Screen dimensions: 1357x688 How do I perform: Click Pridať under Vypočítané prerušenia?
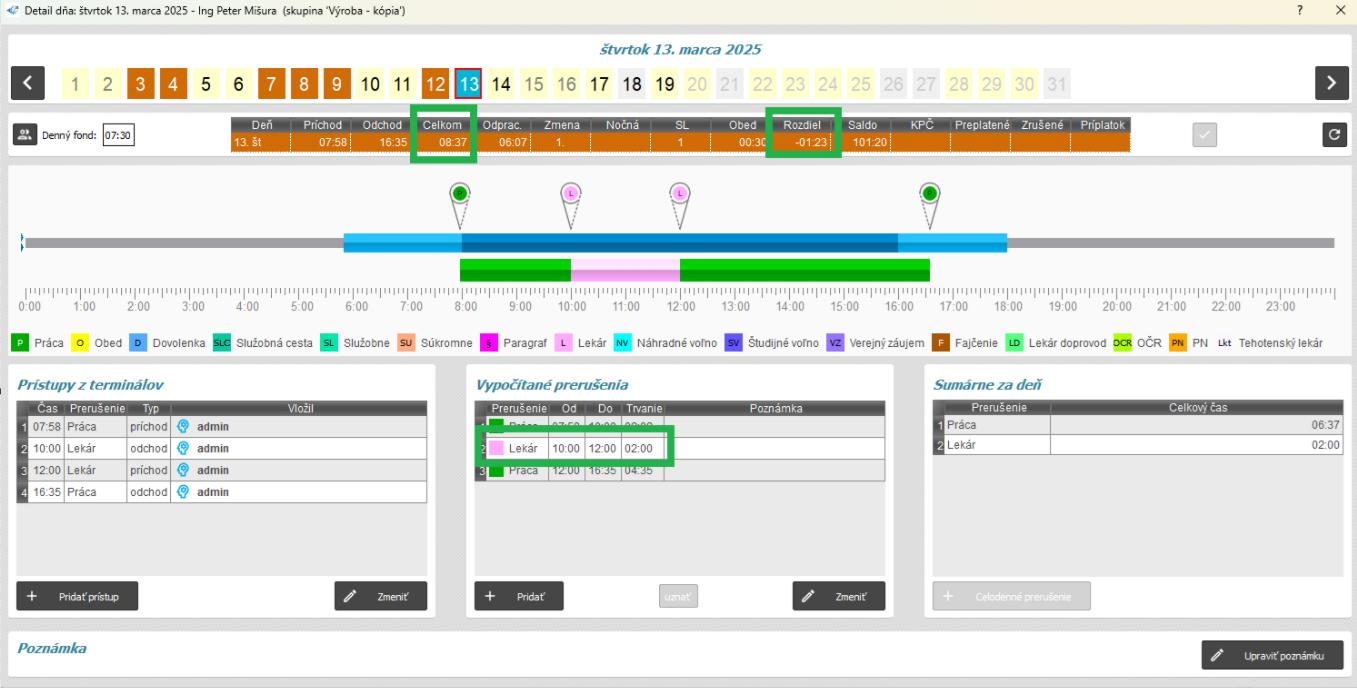click(519, 595)
